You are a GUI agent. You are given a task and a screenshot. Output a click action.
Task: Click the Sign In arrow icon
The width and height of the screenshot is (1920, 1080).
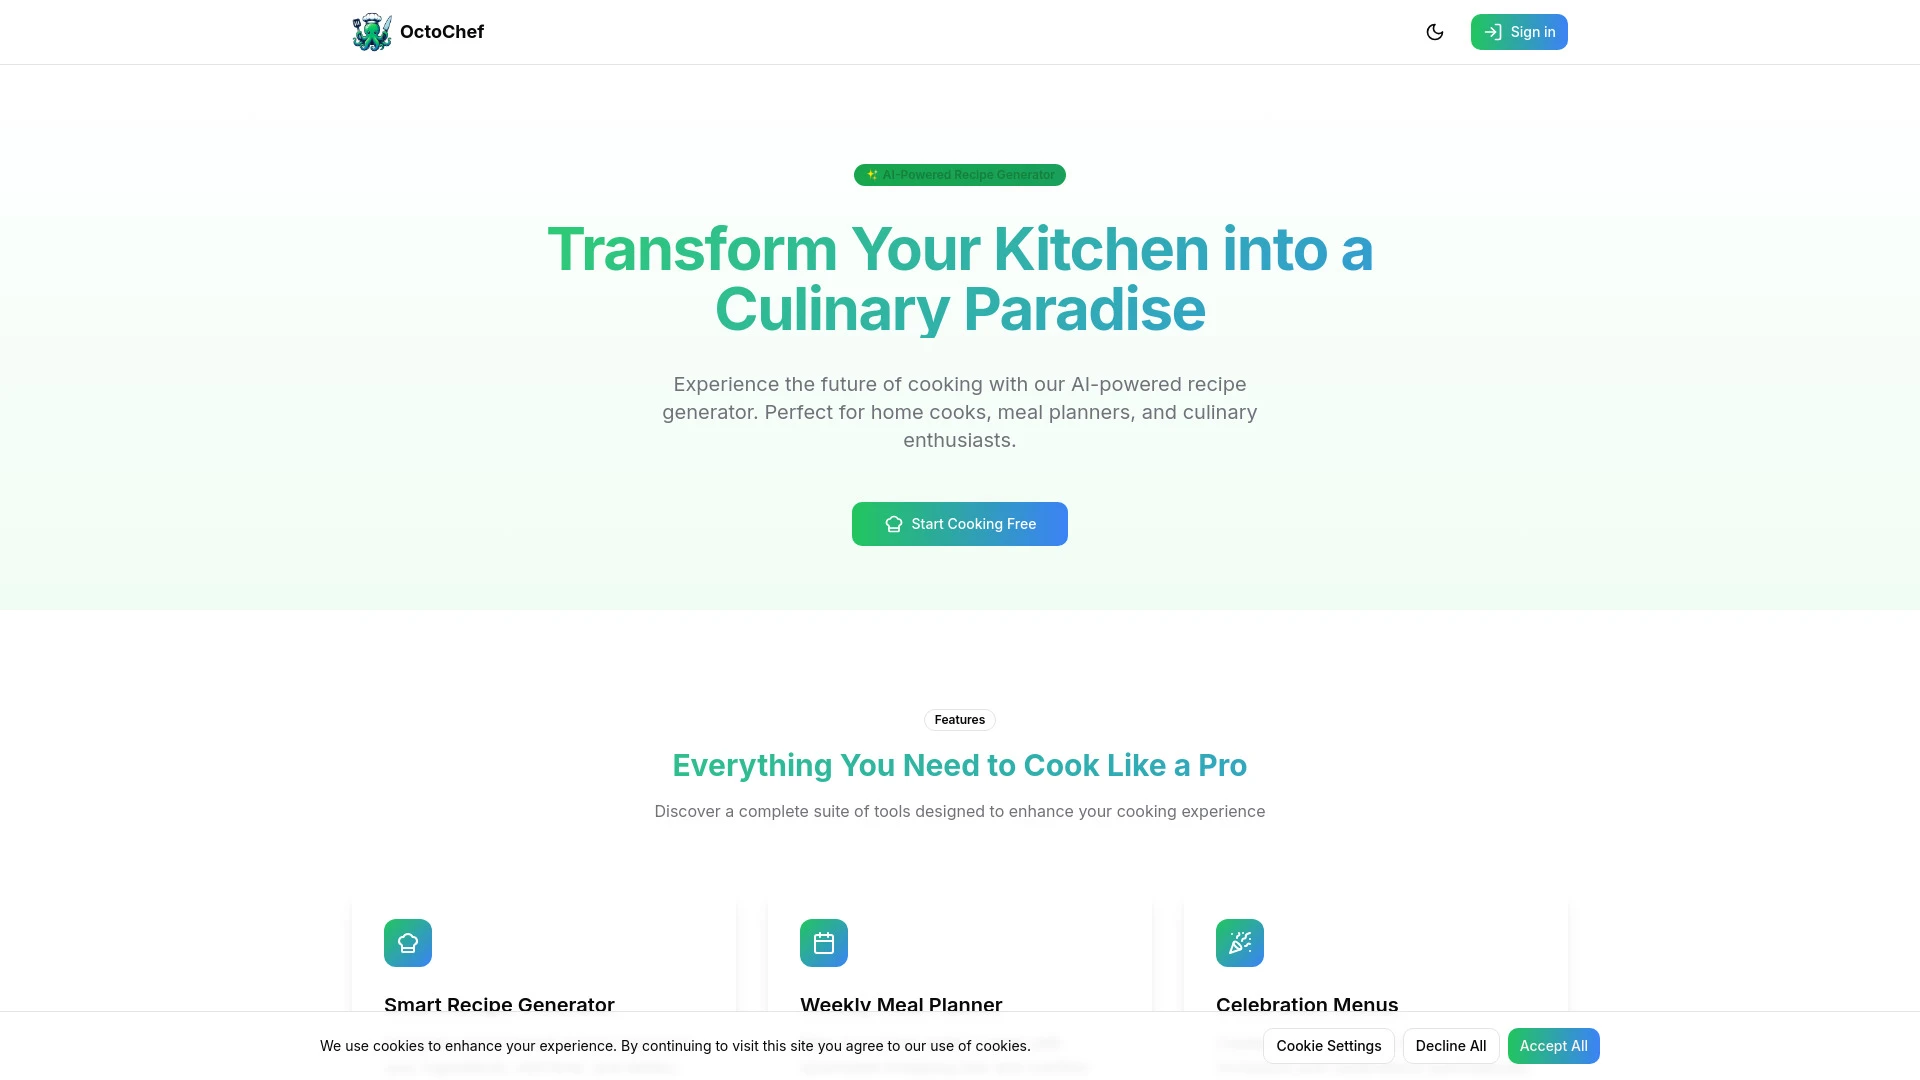(x=1493, y=32)
